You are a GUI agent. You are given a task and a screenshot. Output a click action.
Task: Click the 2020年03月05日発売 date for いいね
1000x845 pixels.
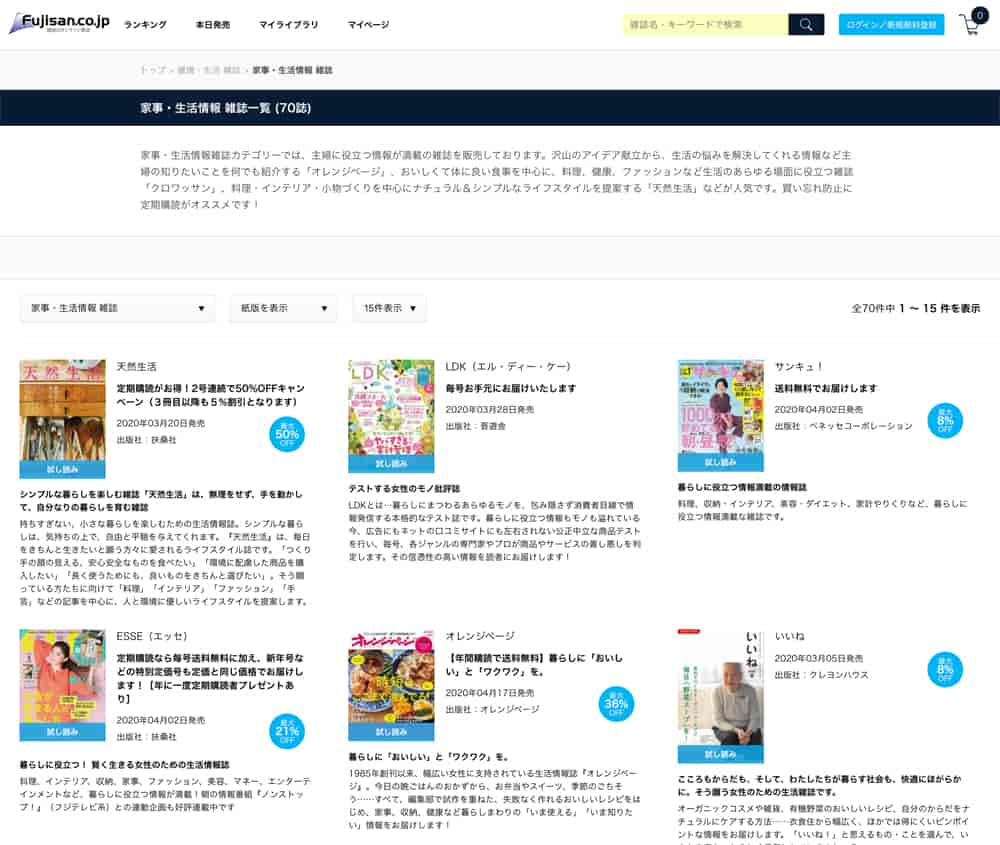(x=818, y=658)
